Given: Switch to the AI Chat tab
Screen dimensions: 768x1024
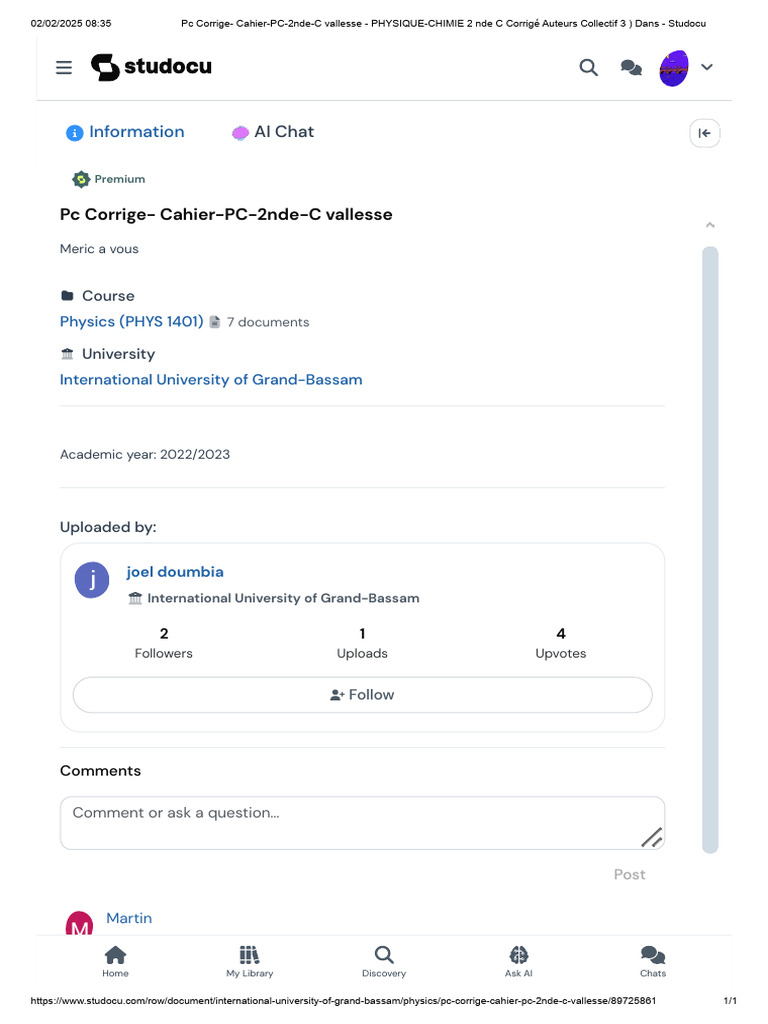Looking at the screenshot, I should pos(273,132).
